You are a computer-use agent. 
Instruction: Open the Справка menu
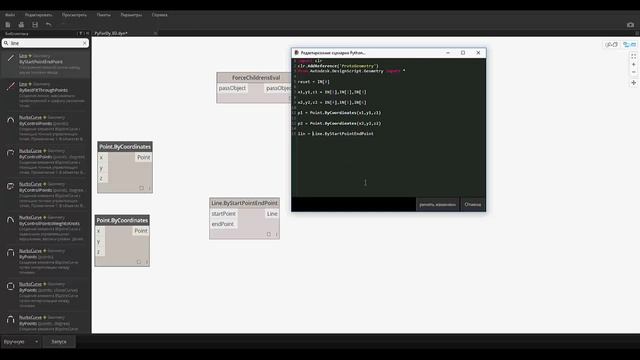(x=160, y=15)
